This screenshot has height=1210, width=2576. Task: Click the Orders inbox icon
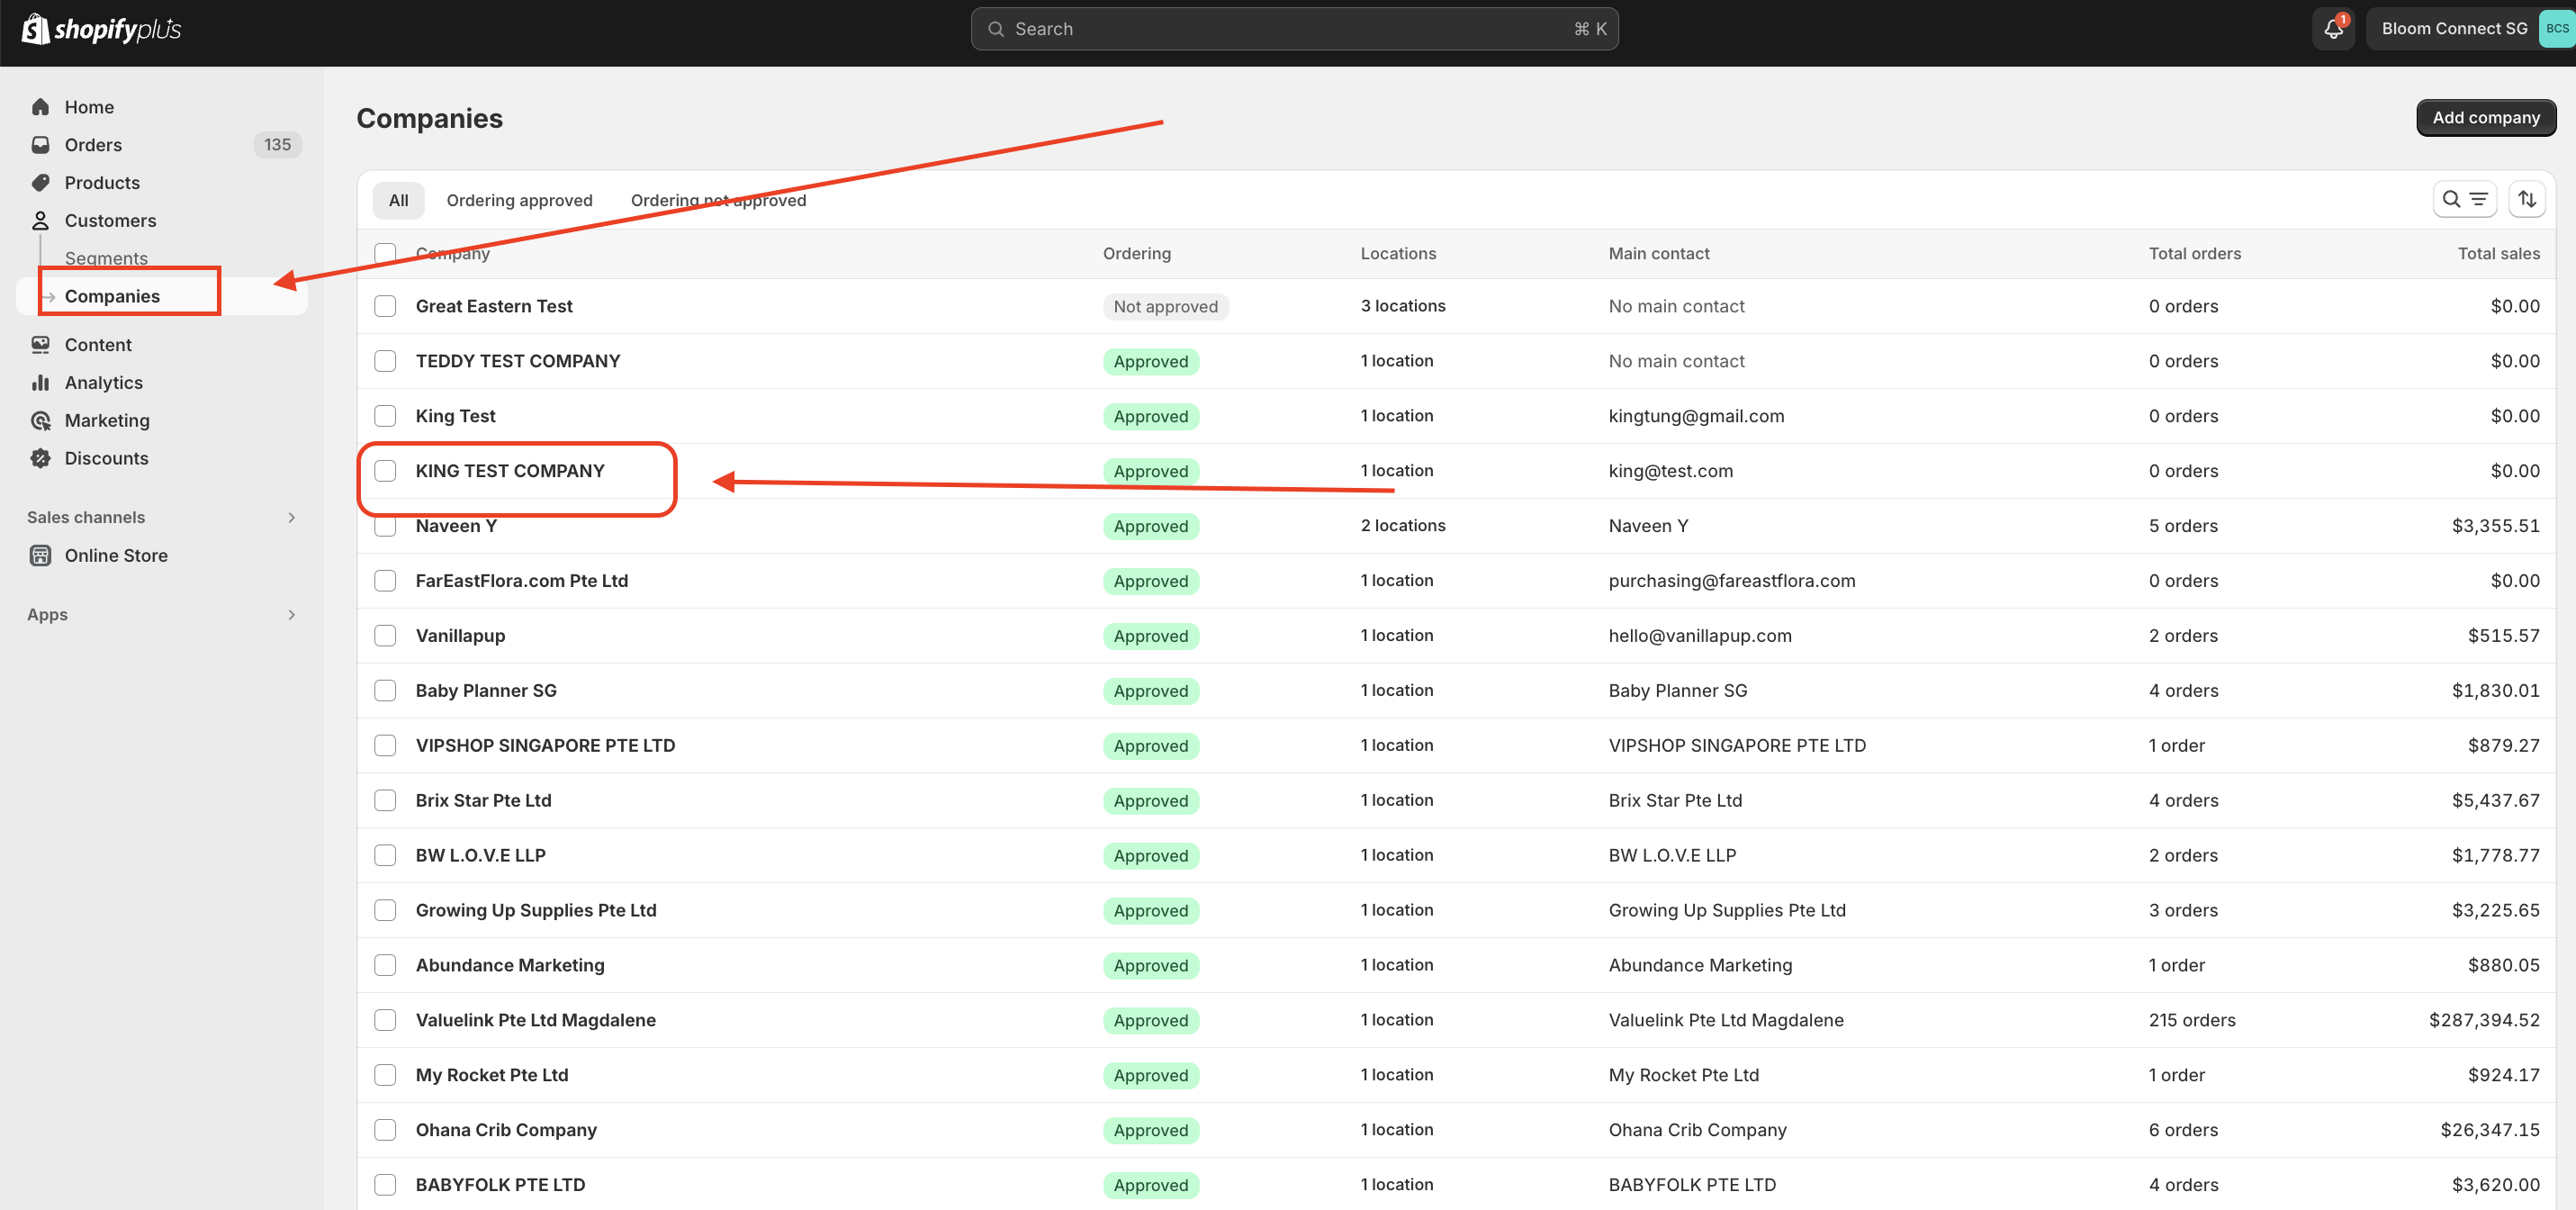point(41,145)
